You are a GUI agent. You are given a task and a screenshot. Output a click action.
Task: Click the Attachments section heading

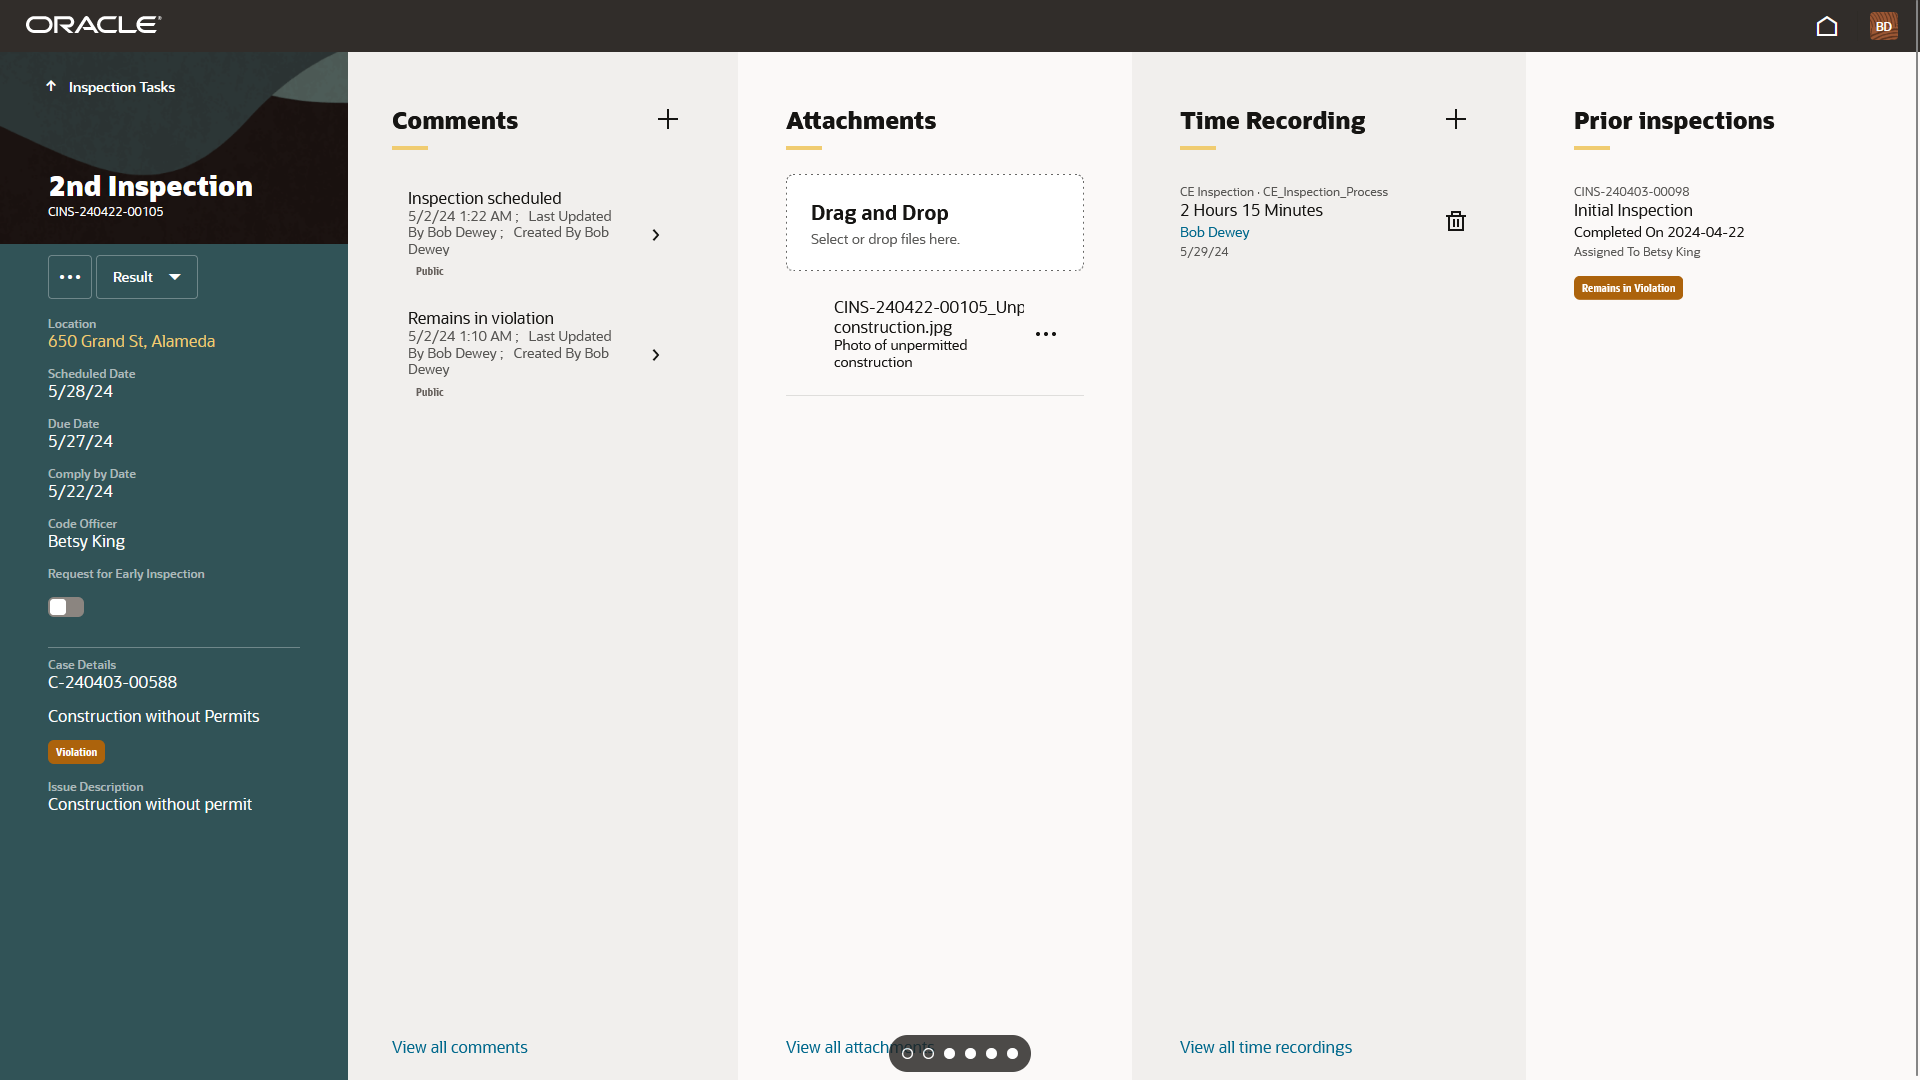pos(861,121)
